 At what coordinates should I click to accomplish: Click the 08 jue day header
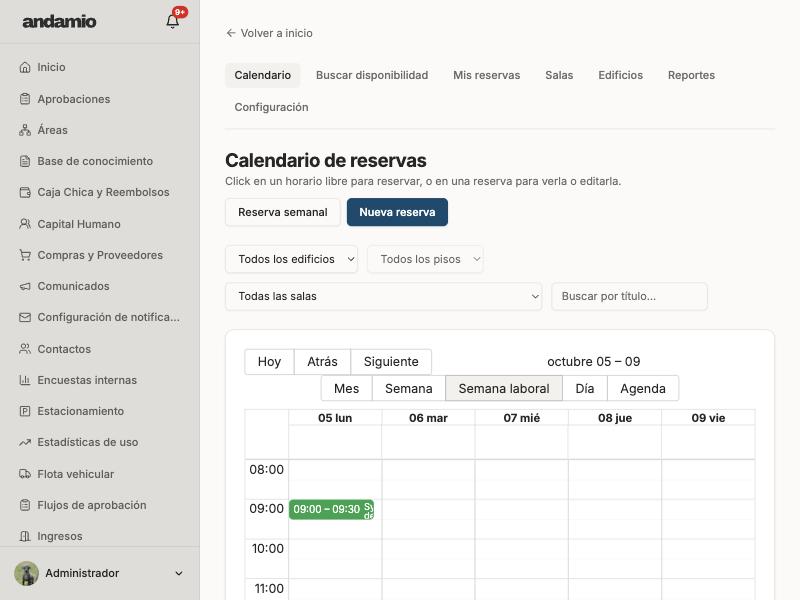[x=615, y=418]
